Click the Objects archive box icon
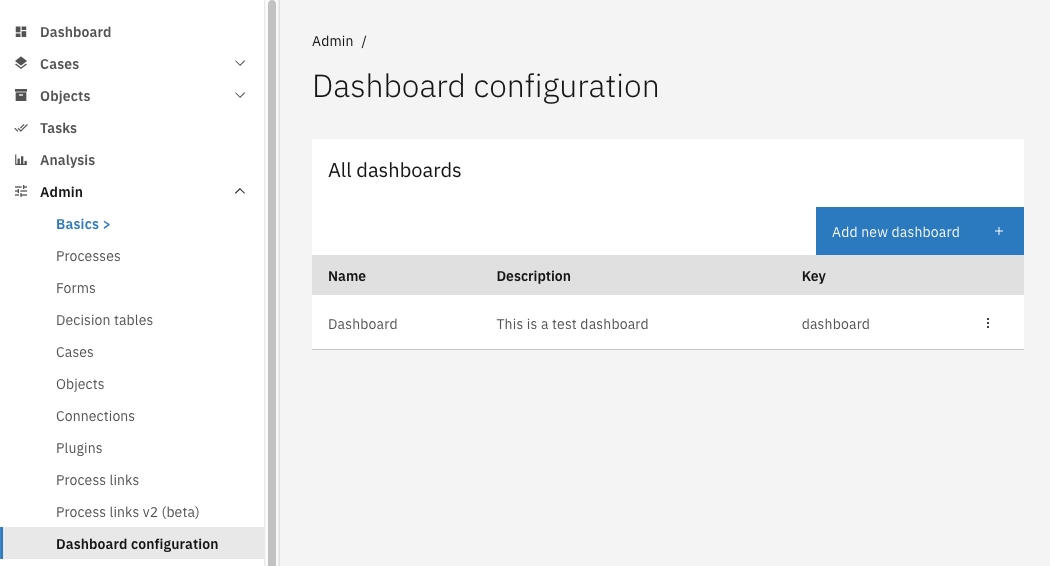The height and width of the screenshot is (566, 1050). (x=21, y=96)
